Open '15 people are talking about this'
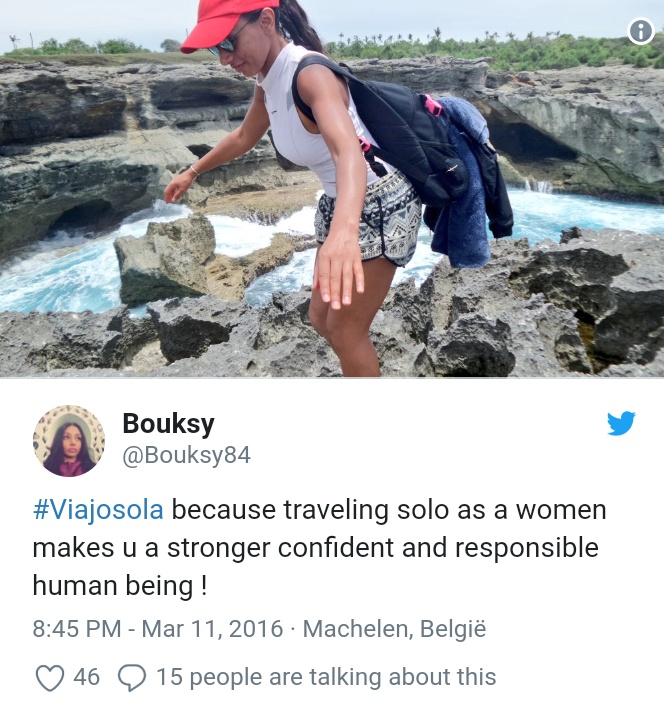This screenshot has height=713, width=664. point(326,677)
